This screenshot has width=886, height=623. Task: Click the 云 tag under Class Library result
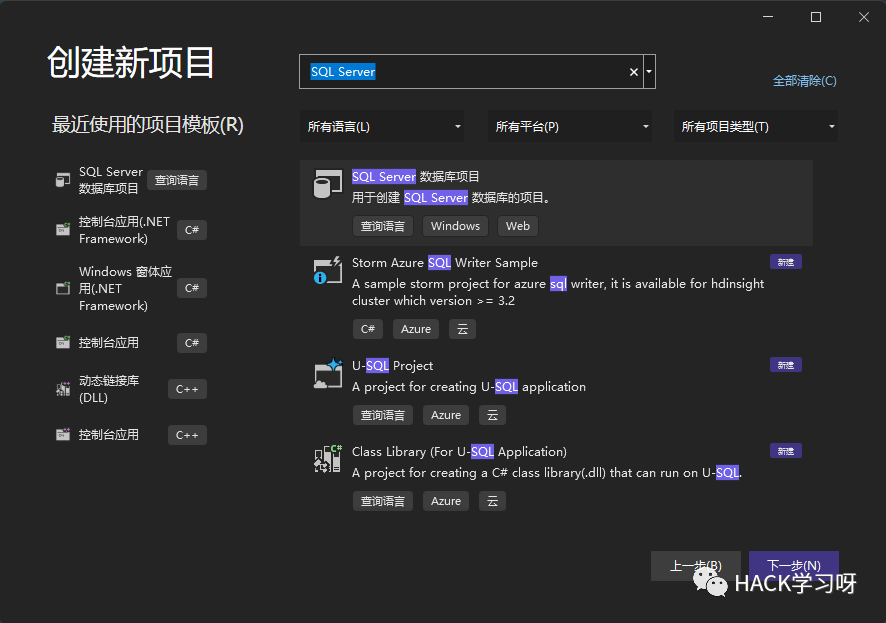[492, 501]
